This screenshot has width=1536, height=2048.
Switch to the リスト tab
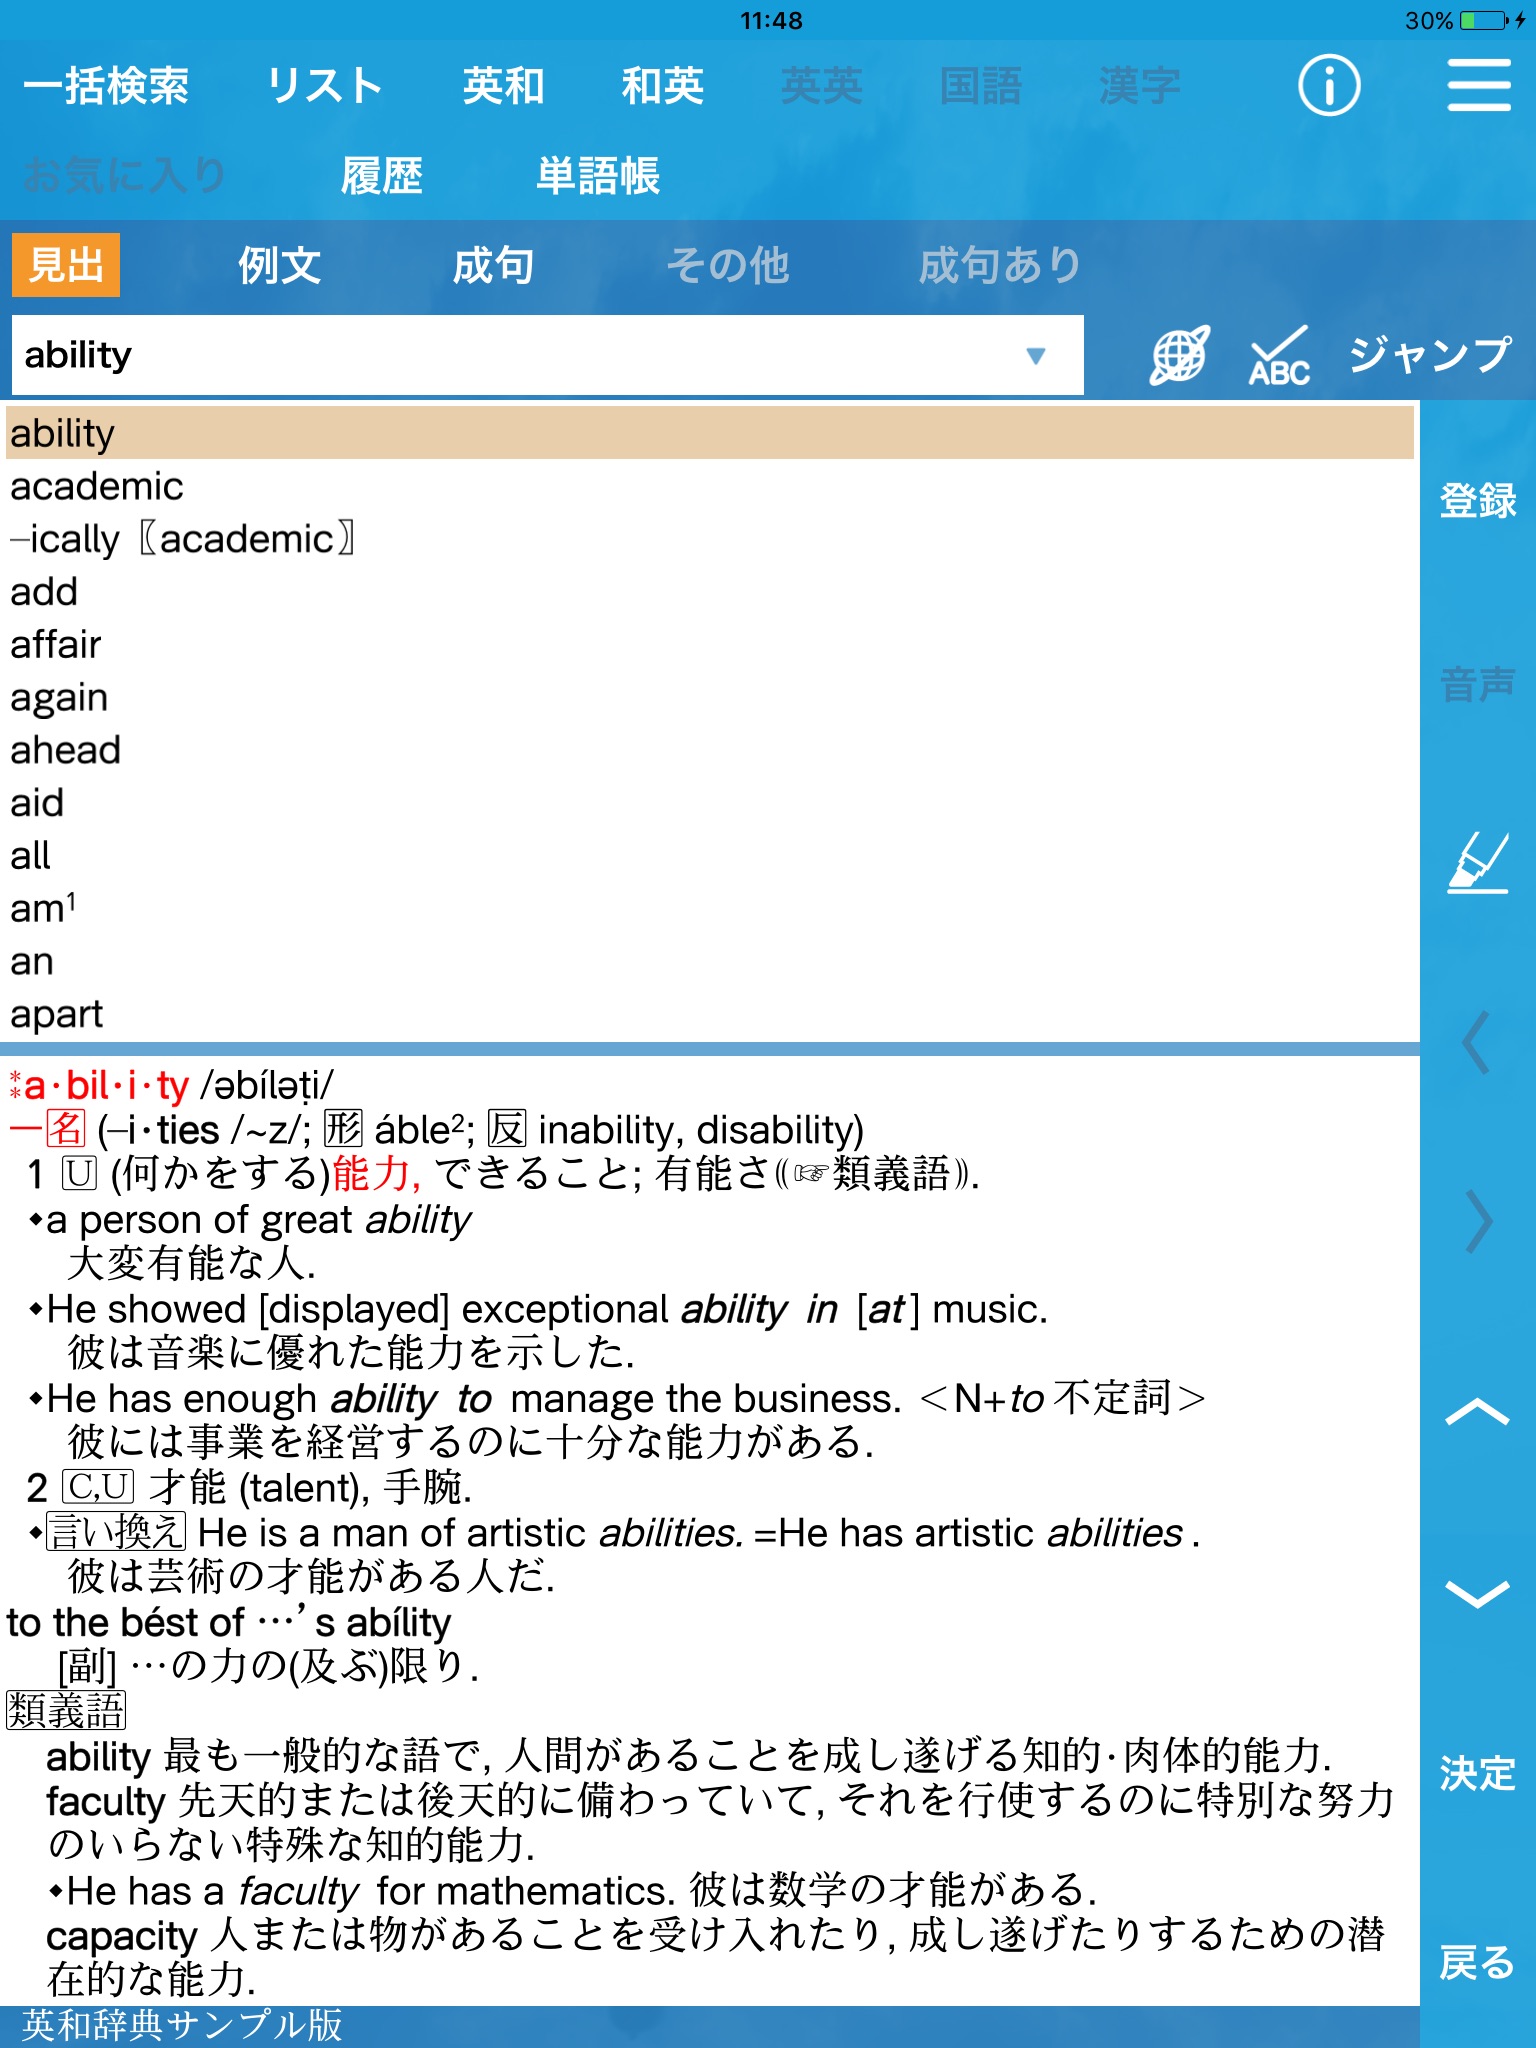324,86
